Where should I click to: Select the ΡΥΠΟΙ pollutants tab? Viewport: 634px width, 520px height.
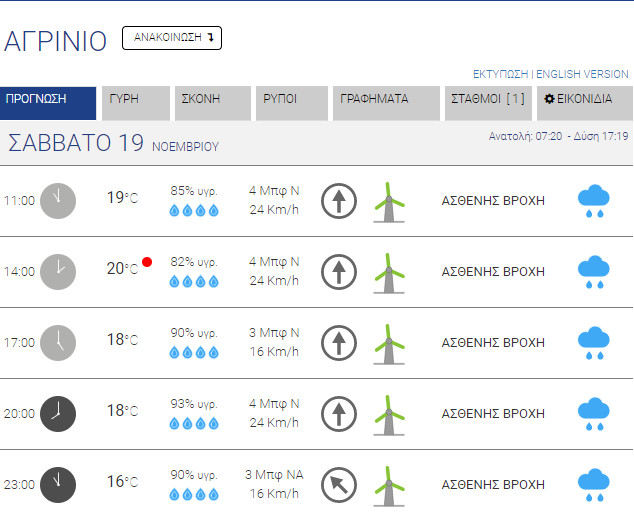291,99
